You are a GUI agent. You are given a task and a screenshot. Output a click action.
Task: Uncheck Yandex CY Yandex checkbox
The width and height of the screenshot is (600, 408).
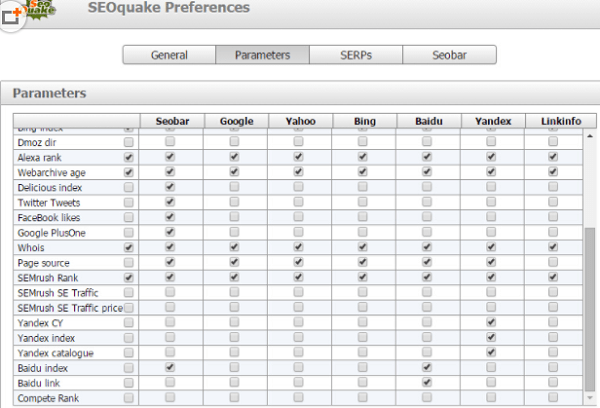[x=491, y=322]
